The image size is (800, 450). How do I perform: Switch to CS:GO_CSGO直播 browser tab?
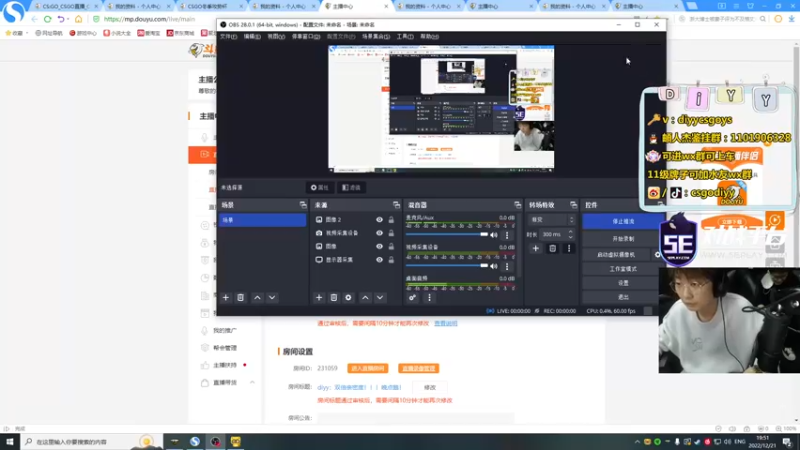(x=65, y=6)
